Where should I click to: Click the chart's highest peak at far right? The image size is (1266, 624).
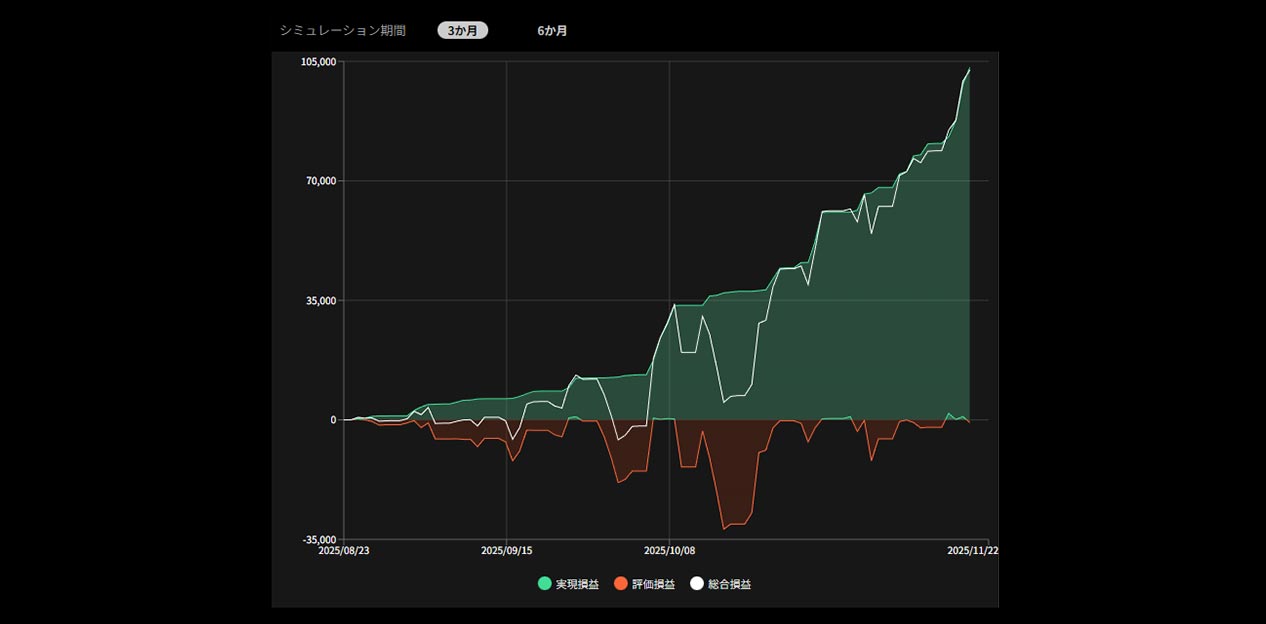(969, 69)
